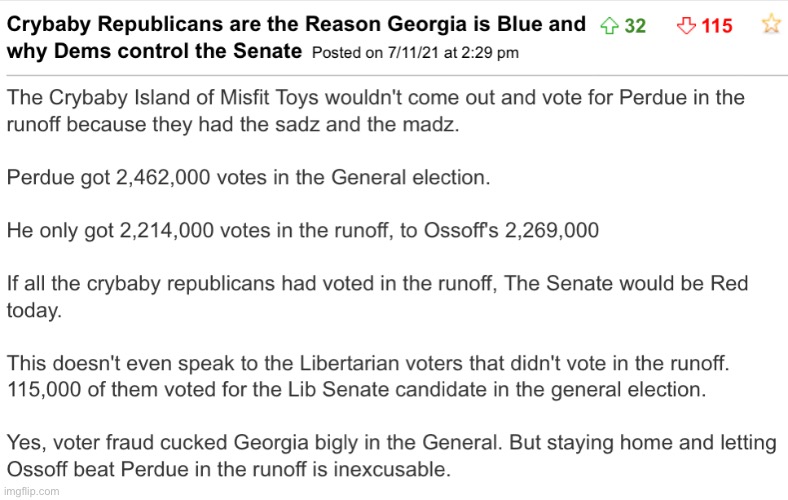Click 'Ossoff beat Perdue in the runoff' line

pyautogui.click(x=229, y=469)
